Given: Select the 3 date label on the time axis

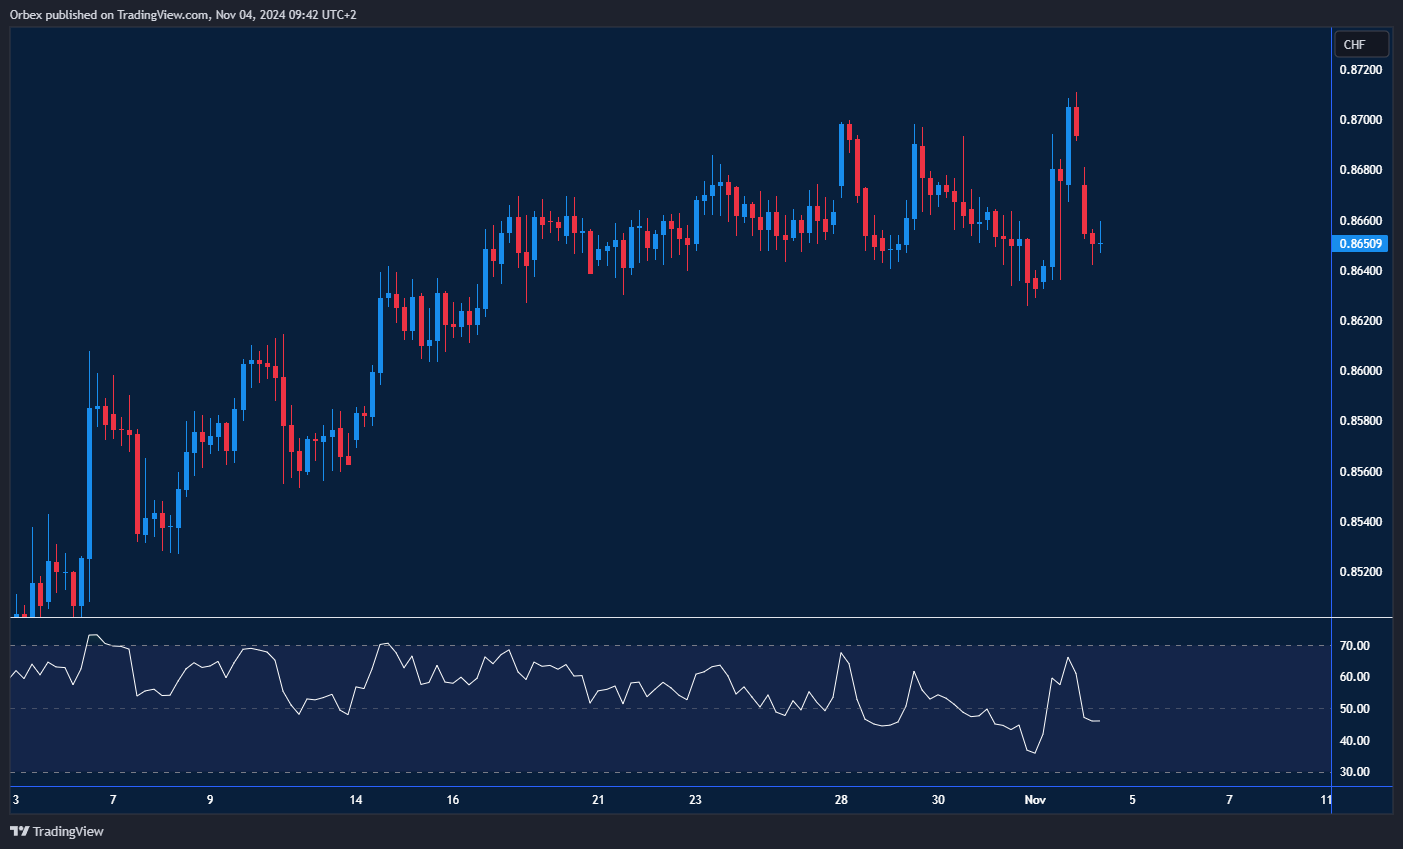Looking at the screenshot, I should point(16,800).
